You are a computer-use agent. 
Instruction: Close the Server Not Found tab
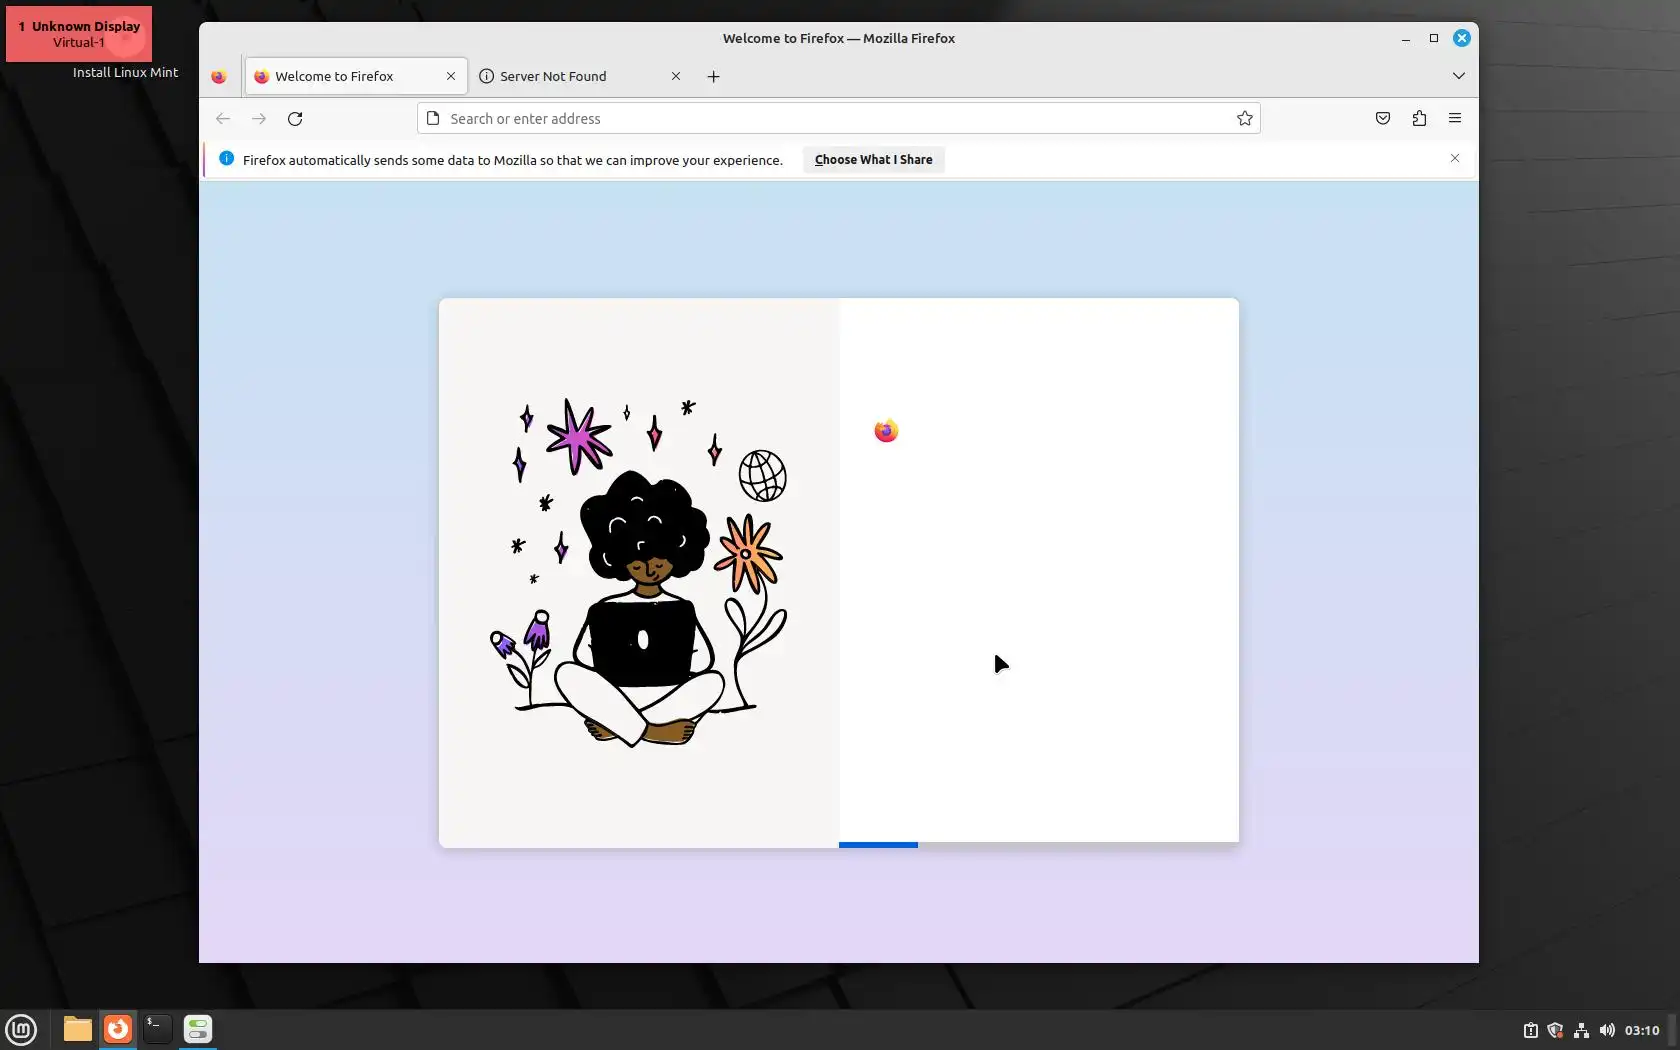coord(676,76)
